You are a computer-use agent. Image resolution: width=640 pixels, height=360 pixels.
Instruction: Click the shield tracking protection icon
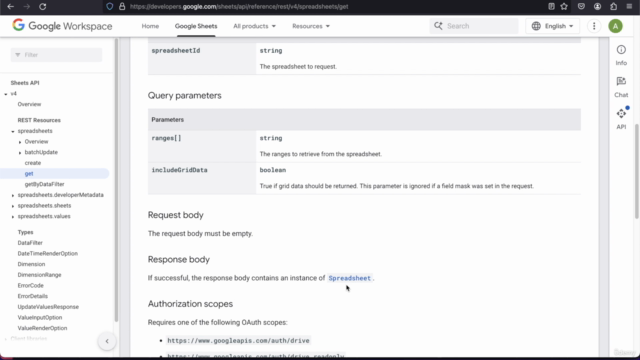tap(110, 7)
